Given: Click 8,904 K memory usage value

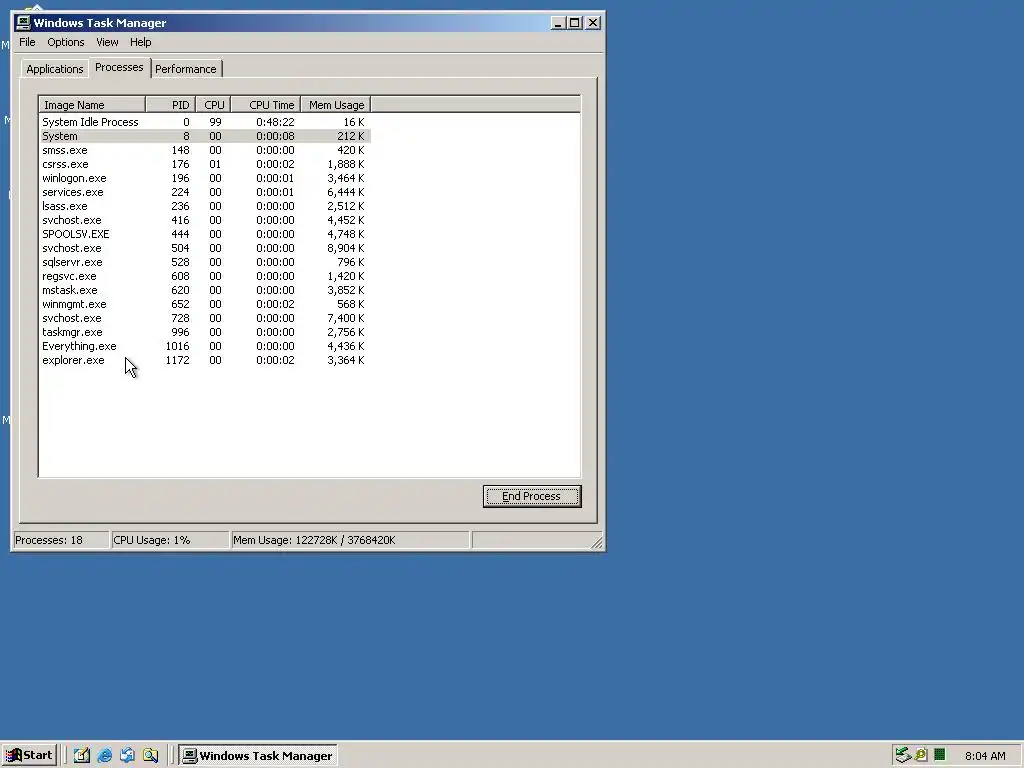Looking at the screenshot, I should point(345,248).
